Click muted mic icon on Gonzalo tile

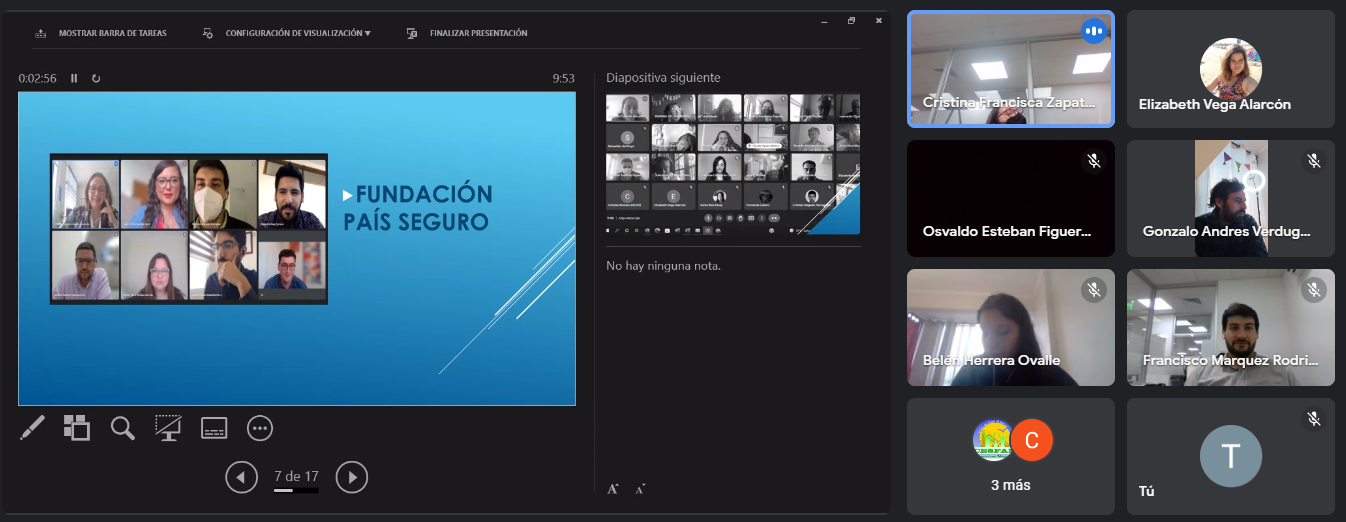[x=1314, y=160]
